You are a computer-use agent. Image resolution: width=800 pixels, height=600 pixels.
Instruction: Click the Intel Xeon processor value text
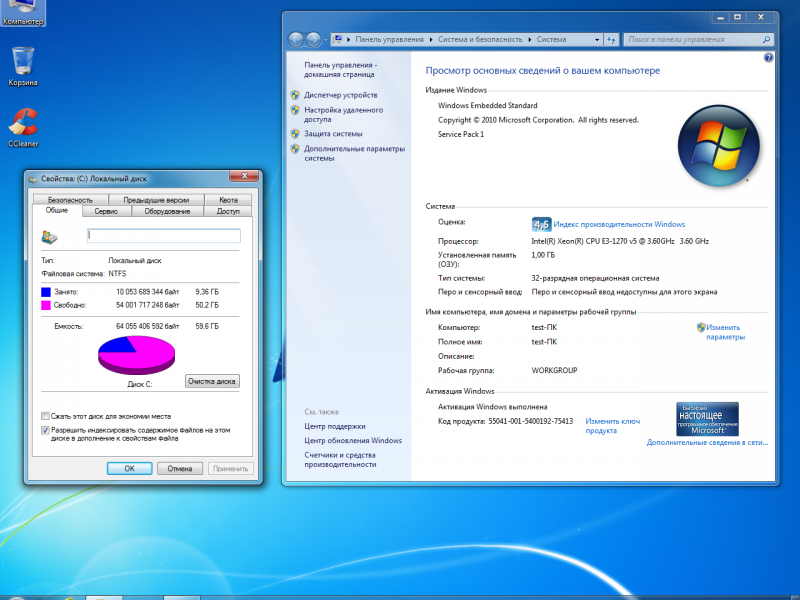(x=620, y=241)
